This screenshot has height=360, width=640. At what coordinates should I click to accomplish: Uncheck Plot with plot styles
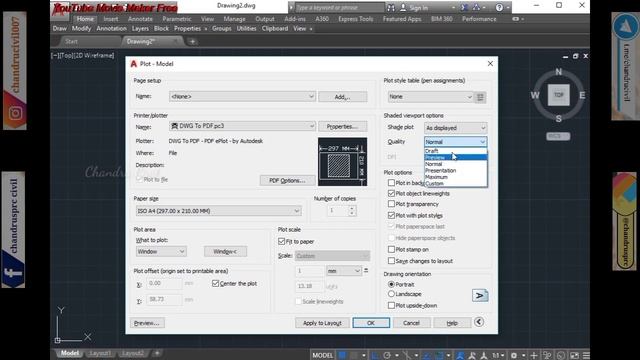[x=391, y=215]
